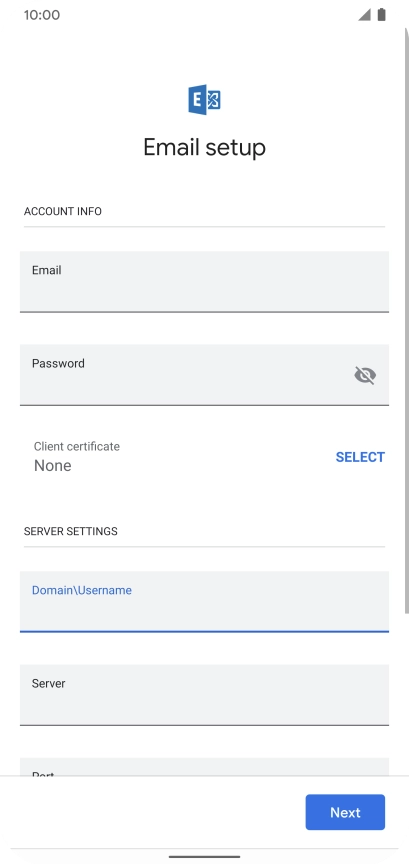
Task: Click the Next button
Action: pyautogui.click(x=346, y=812)
